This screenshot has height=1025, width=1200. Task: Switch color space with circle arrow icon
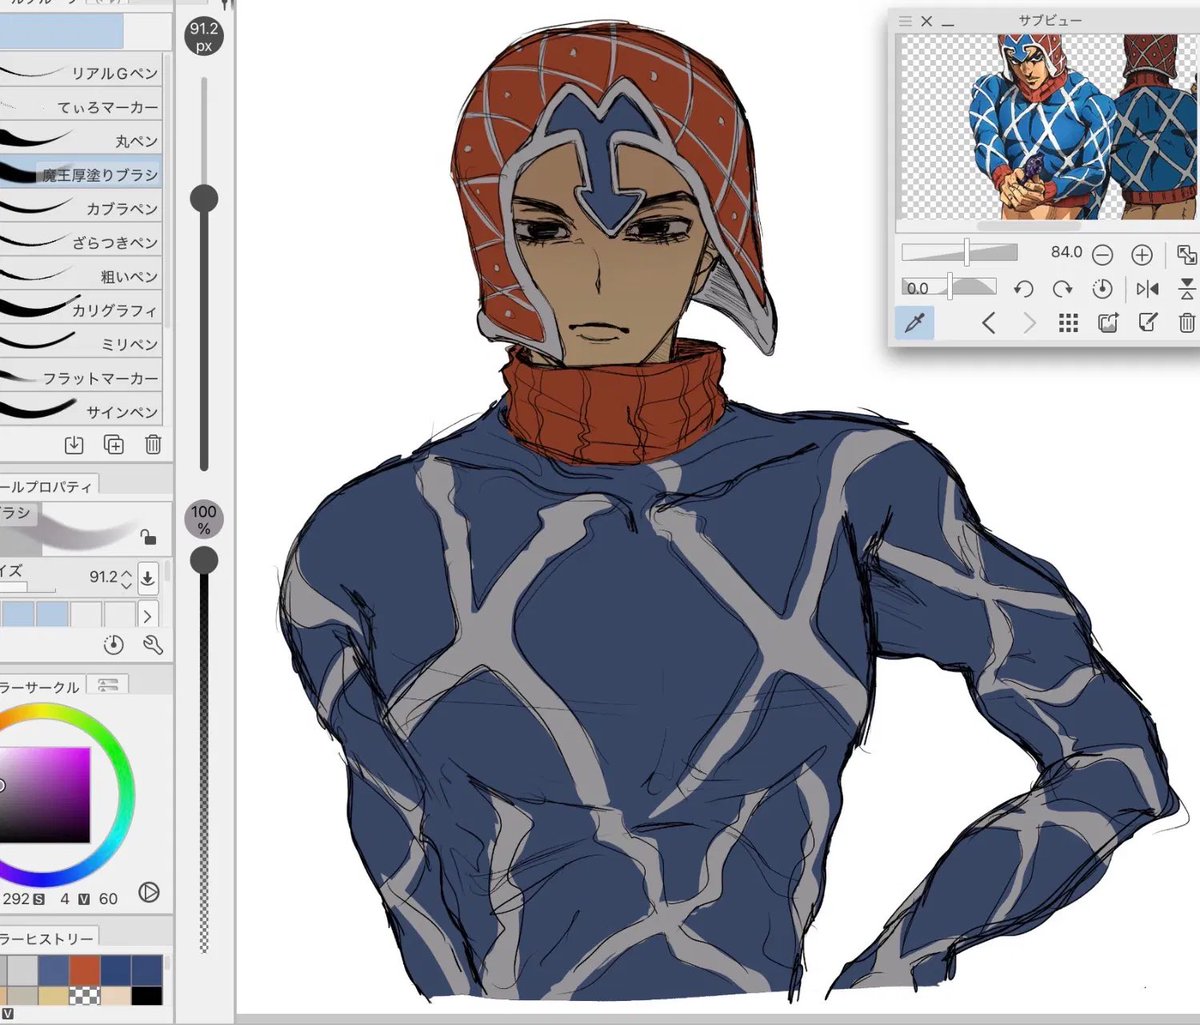(149, 892)
